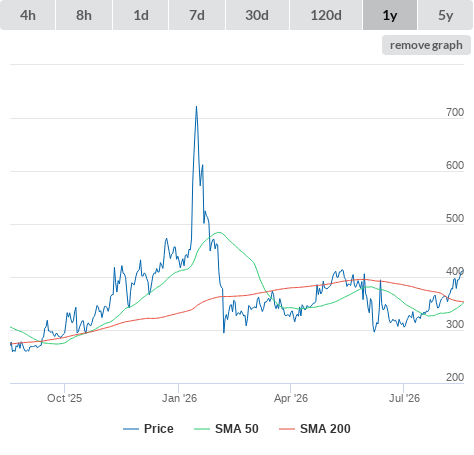Click the Jul '26 axis label
Viewport: 474px width, 455px height.
point(404,398)
